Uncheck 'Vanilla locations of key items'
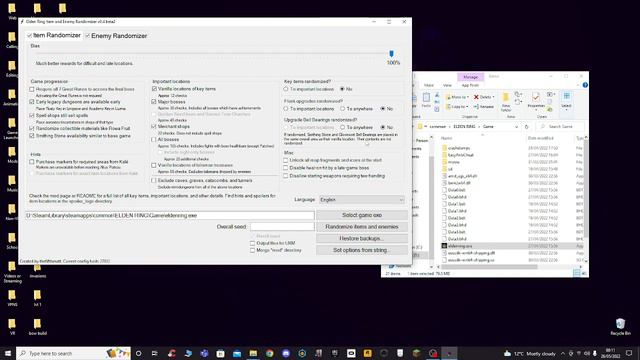 click(154, 89)
